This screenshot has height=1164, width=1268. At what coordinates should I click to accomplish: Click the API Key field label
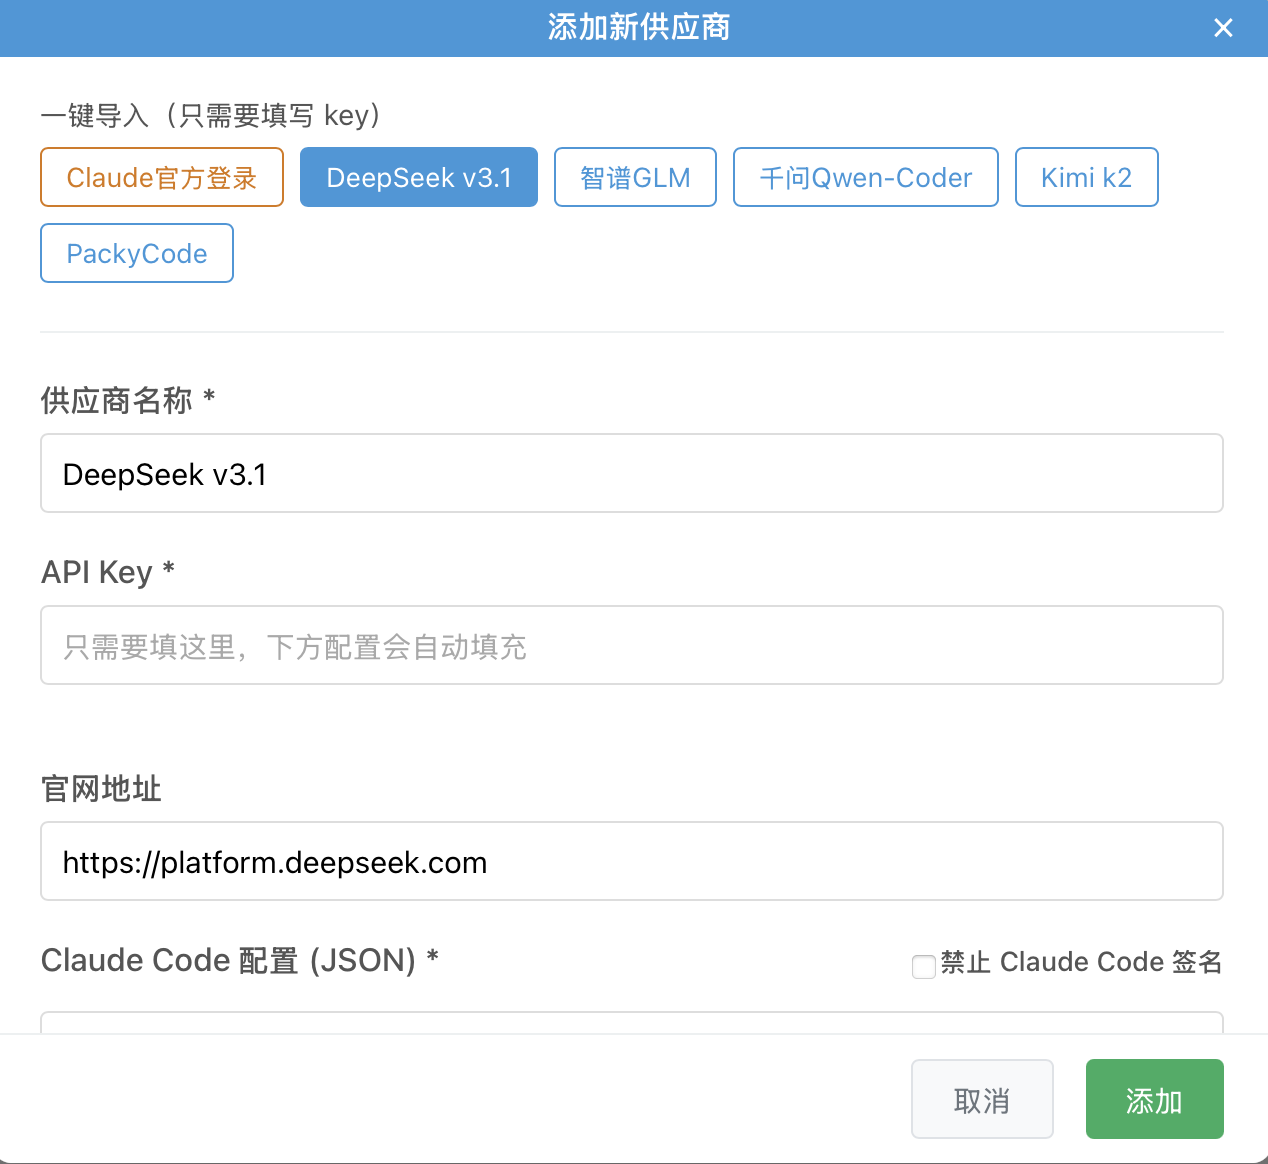click(x=97, y=573)
